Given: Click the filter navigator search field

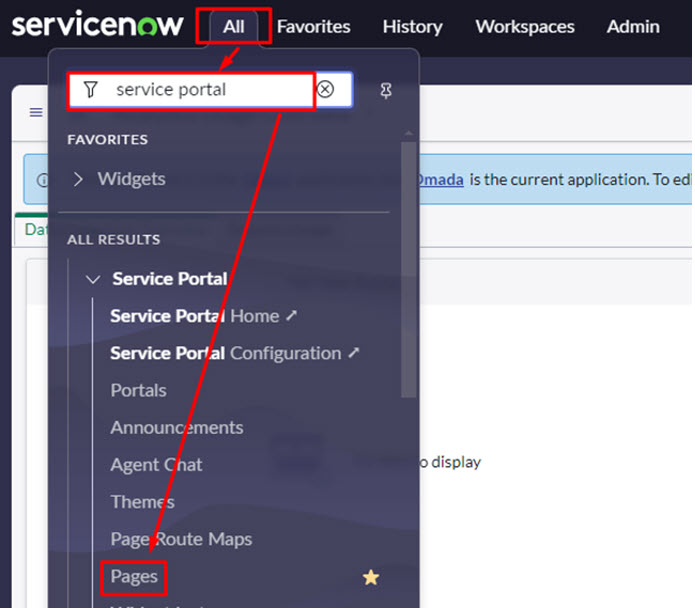Looking at the screenshot, I should coord(211,90).
